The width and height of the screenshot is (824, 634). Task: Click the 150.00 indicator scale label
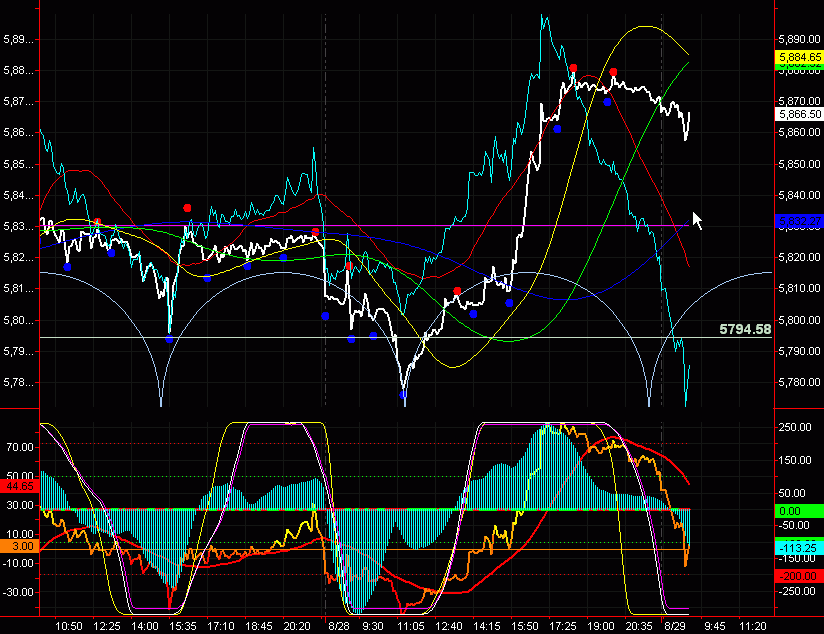(795, 460)
